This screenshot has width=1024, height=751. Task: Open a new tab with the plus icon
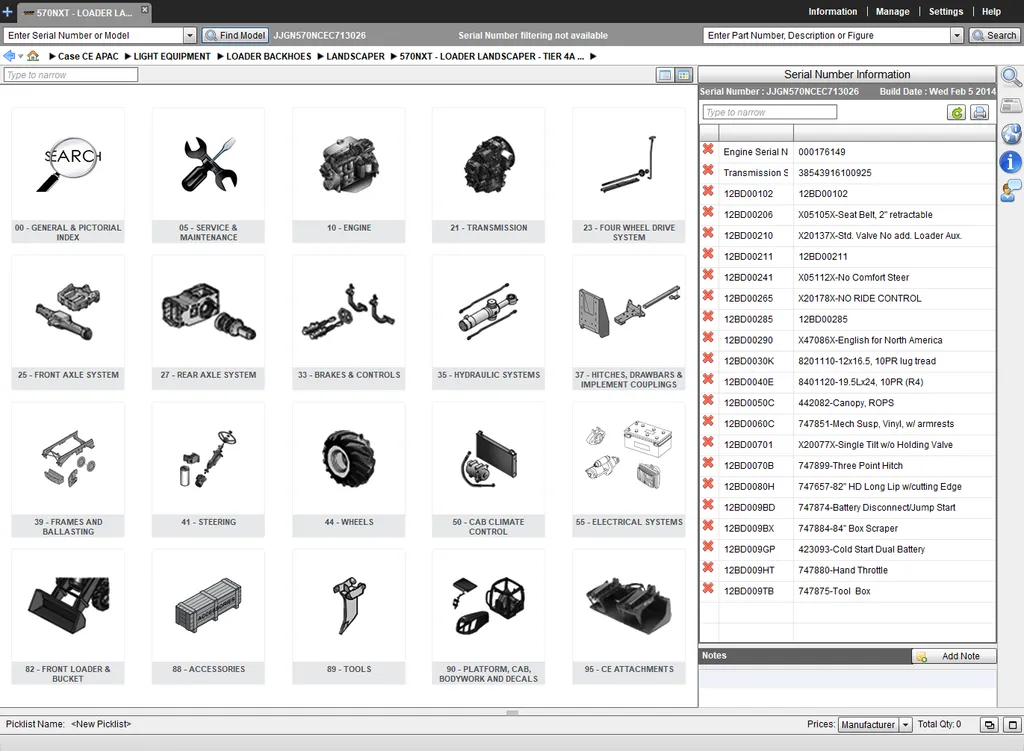click(7, 11)
